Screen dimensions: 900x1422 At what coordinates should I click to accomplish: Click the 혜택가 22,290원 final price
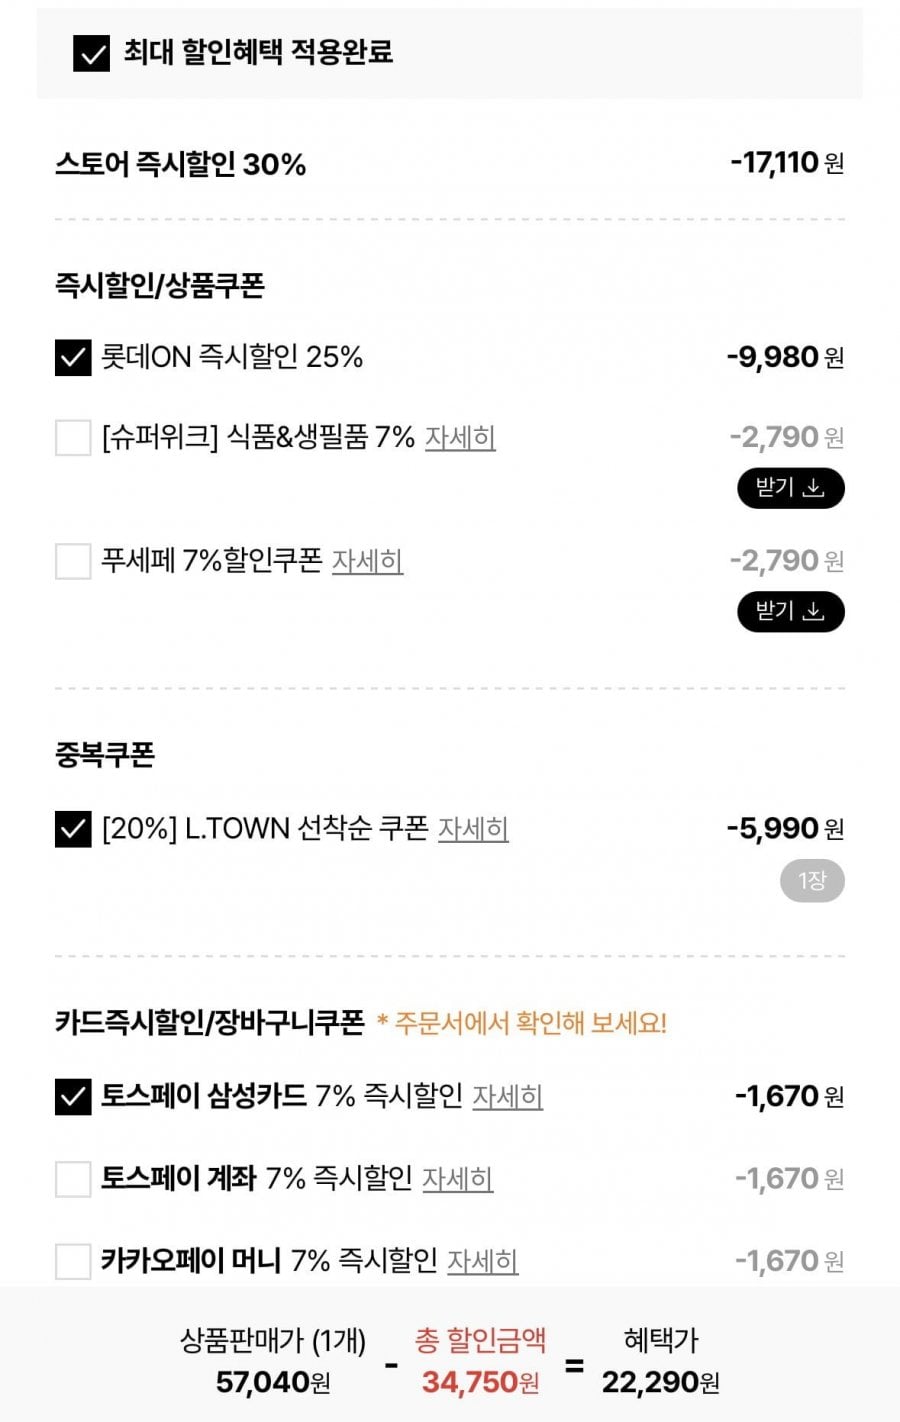coord(660,1381)
